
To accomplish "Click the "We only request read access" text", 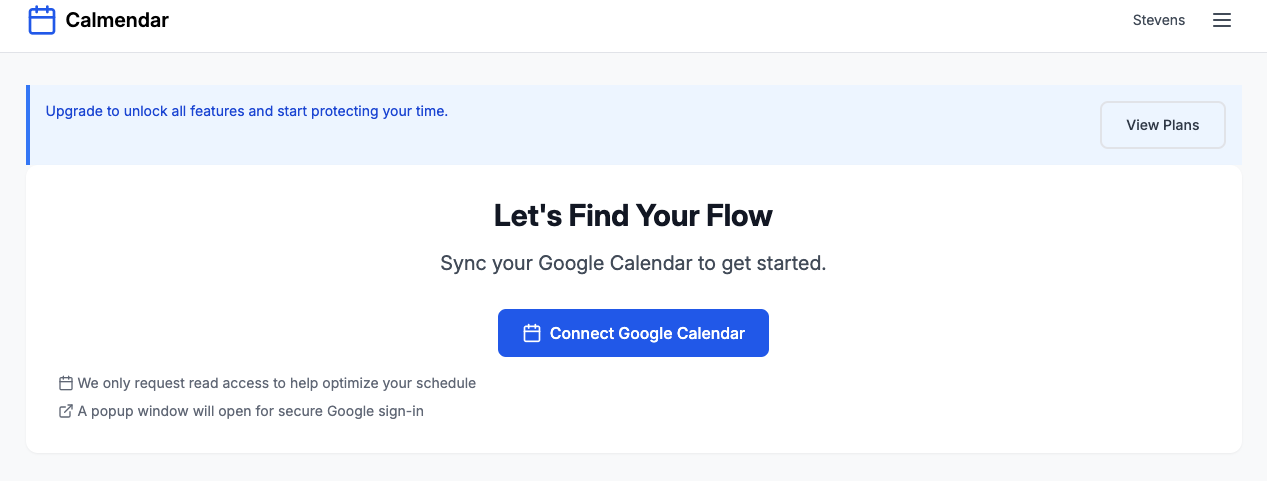I will click(276, 383).
